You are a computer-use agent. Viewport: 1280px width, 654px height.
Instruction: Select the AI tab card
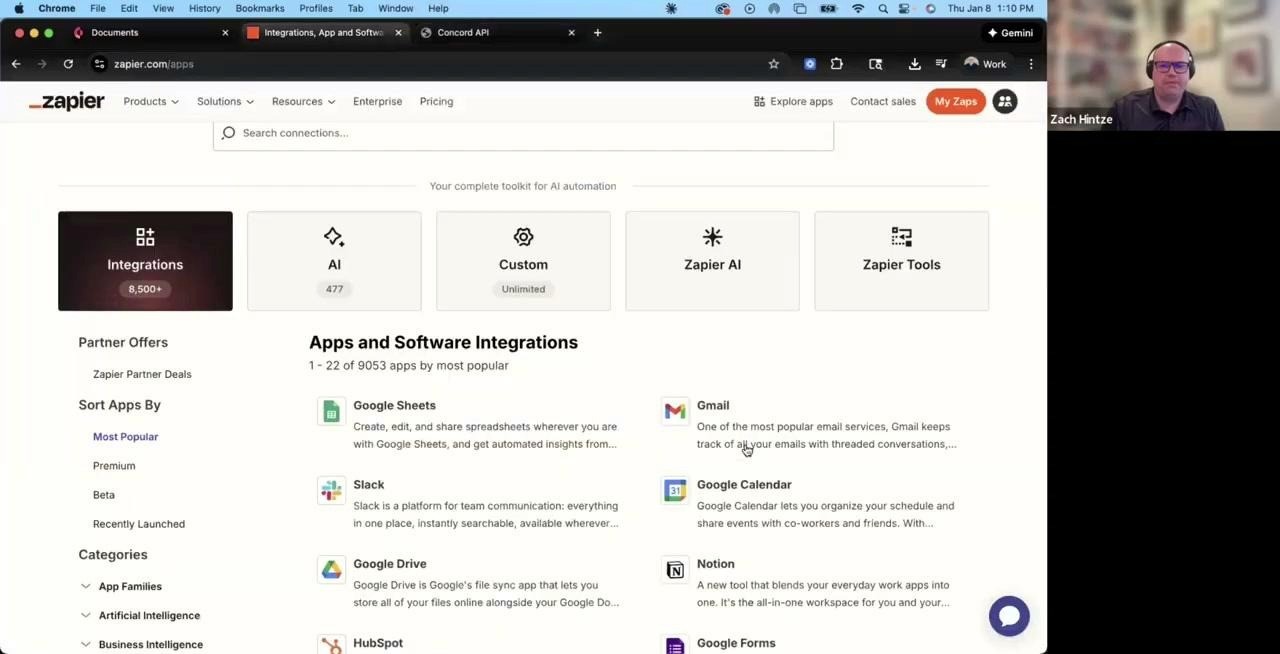pos(334,261)
